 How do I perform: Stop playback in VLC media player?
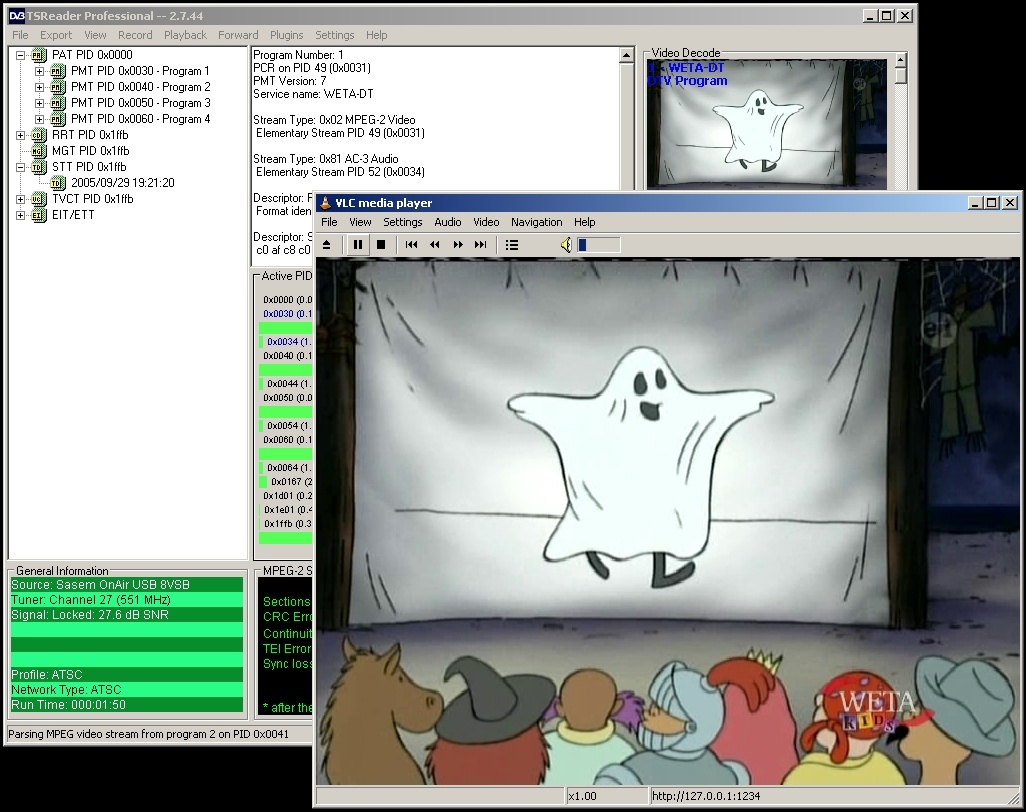pos(381,245)
